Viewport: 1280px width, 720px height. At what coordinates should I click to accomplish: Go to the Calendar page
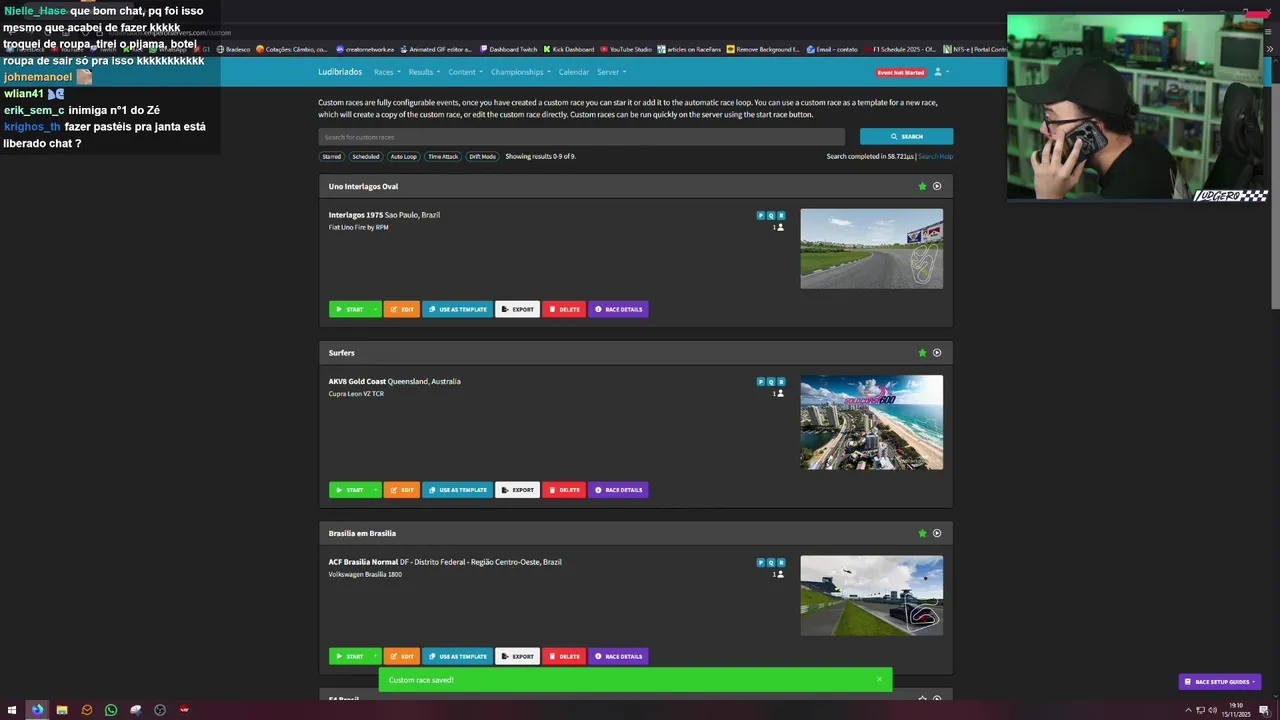pos(574,72)
